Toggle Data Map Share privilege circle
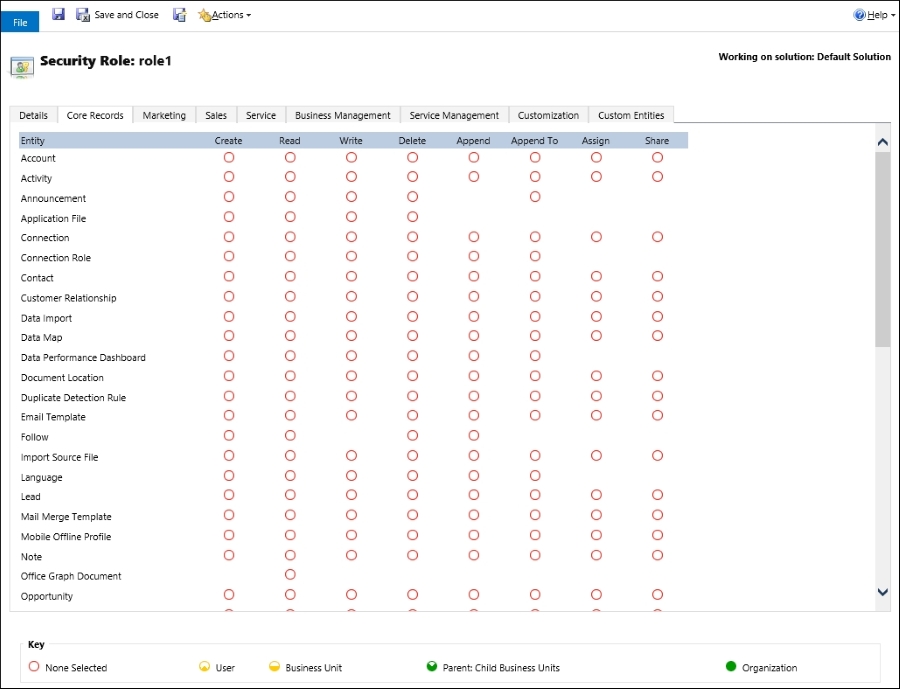 pyautogui.click(x=657, y=336)
